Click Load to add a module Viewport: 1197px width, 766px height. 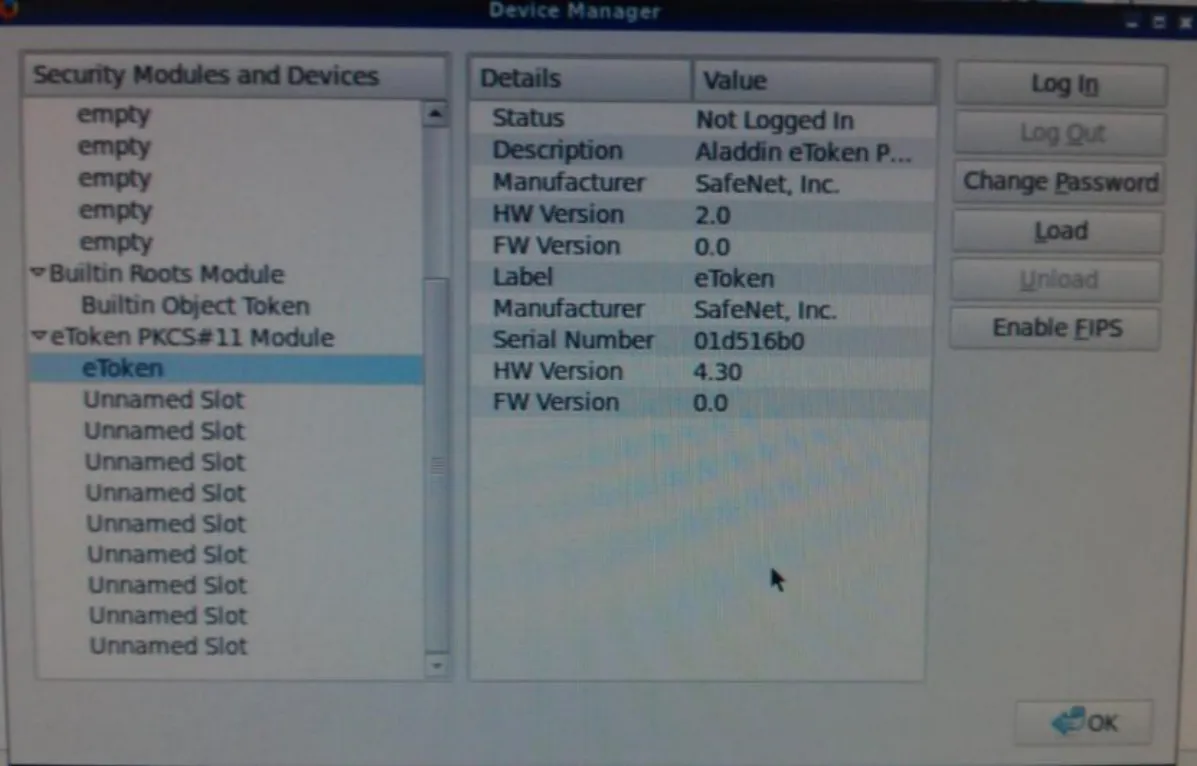[1059, 231]
